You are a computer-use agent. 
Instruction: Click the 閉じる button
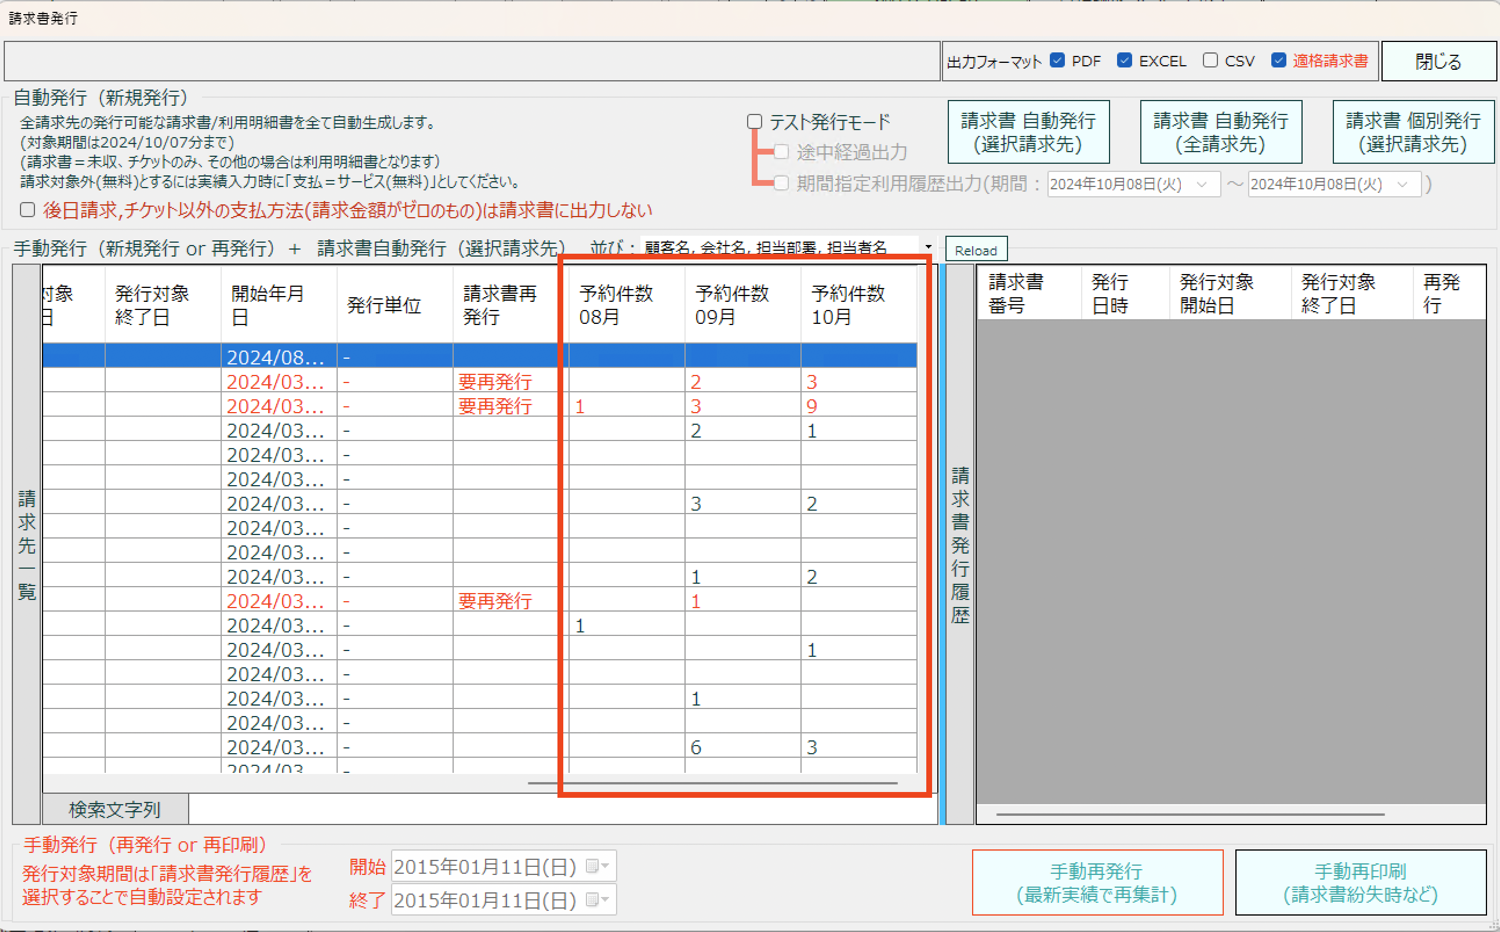click(x=1438, y=62)
